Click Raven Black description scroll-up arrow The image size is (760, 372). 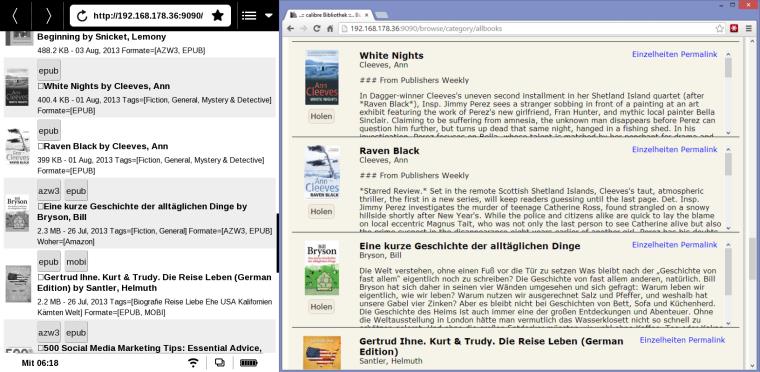tap(728, 149)
